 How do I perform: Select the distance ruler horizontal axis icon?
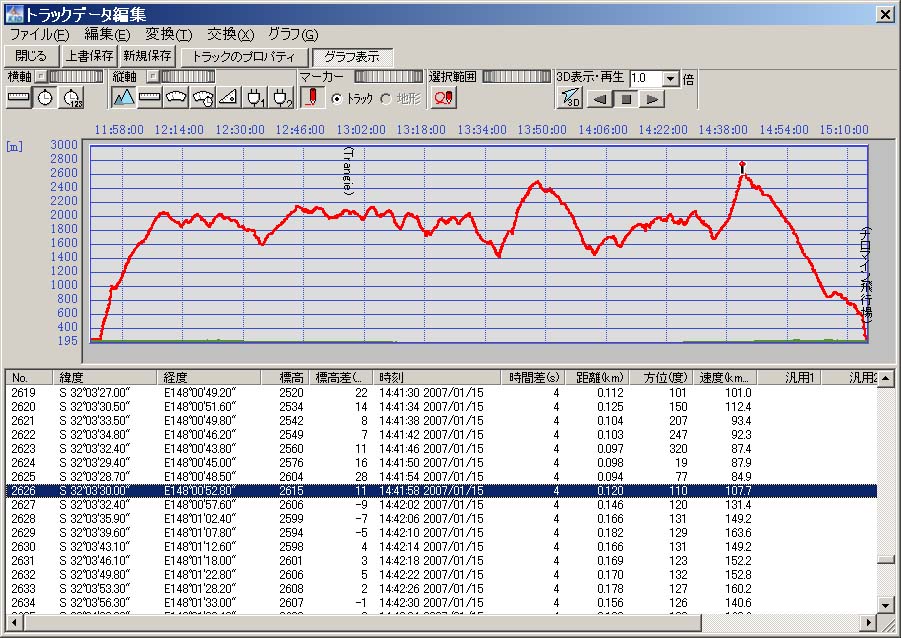(x=19, y=97)
